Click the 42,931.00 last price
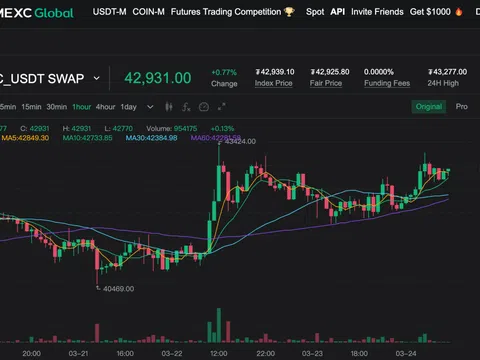This screenshot has height=360, width=480. (x=158, y=78)
